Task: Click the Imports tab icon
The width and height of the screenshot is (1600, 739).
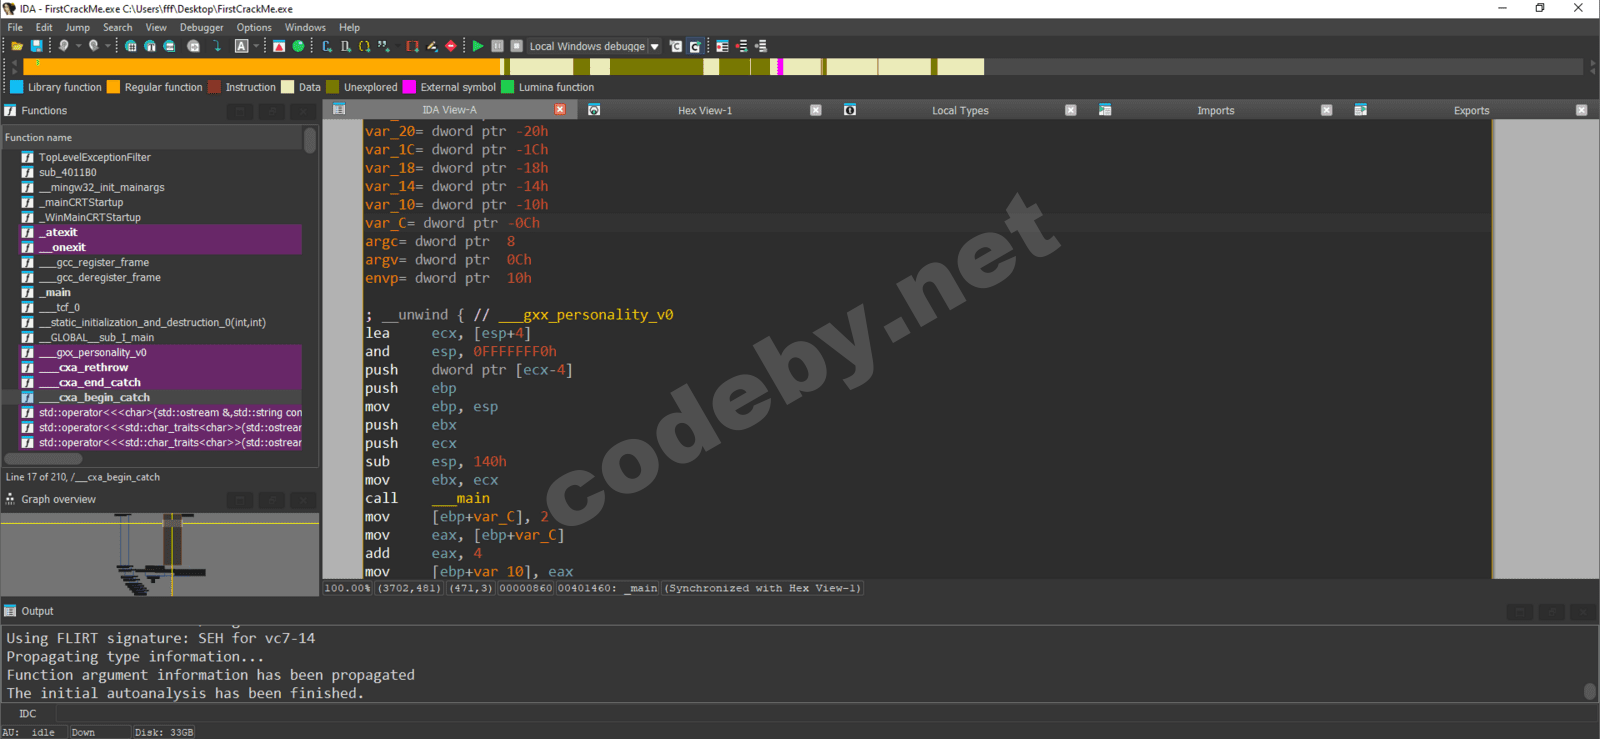Action: 1105,110
